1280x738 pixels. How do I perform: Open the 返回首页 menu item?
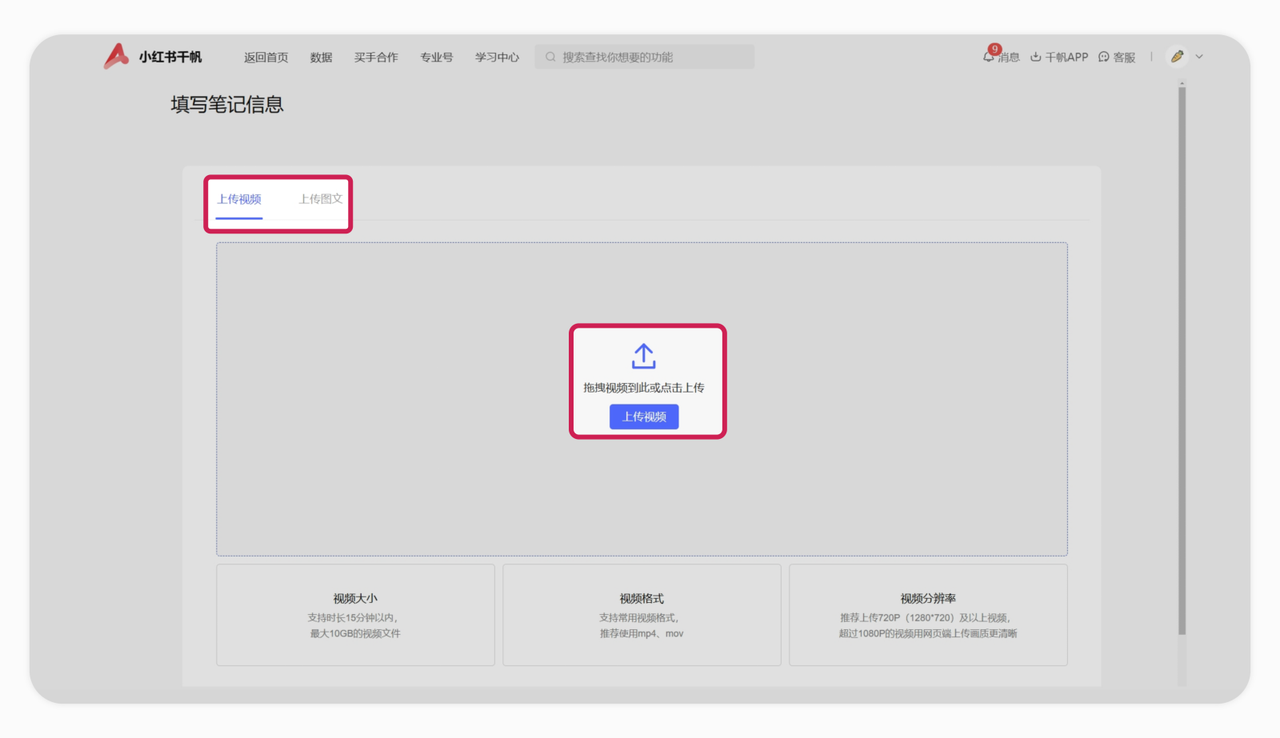point(266,57)
